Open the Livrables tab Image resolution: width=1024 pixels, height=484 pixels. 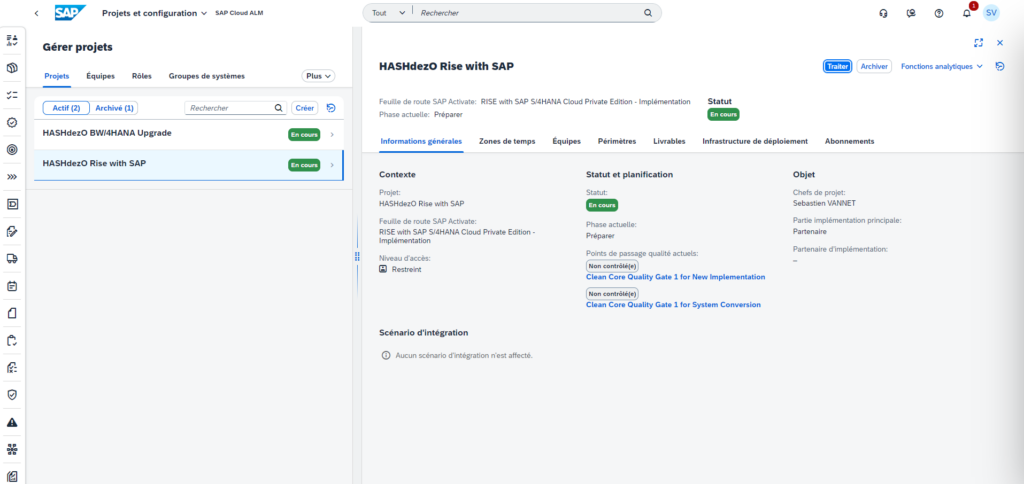coord(669,141)
